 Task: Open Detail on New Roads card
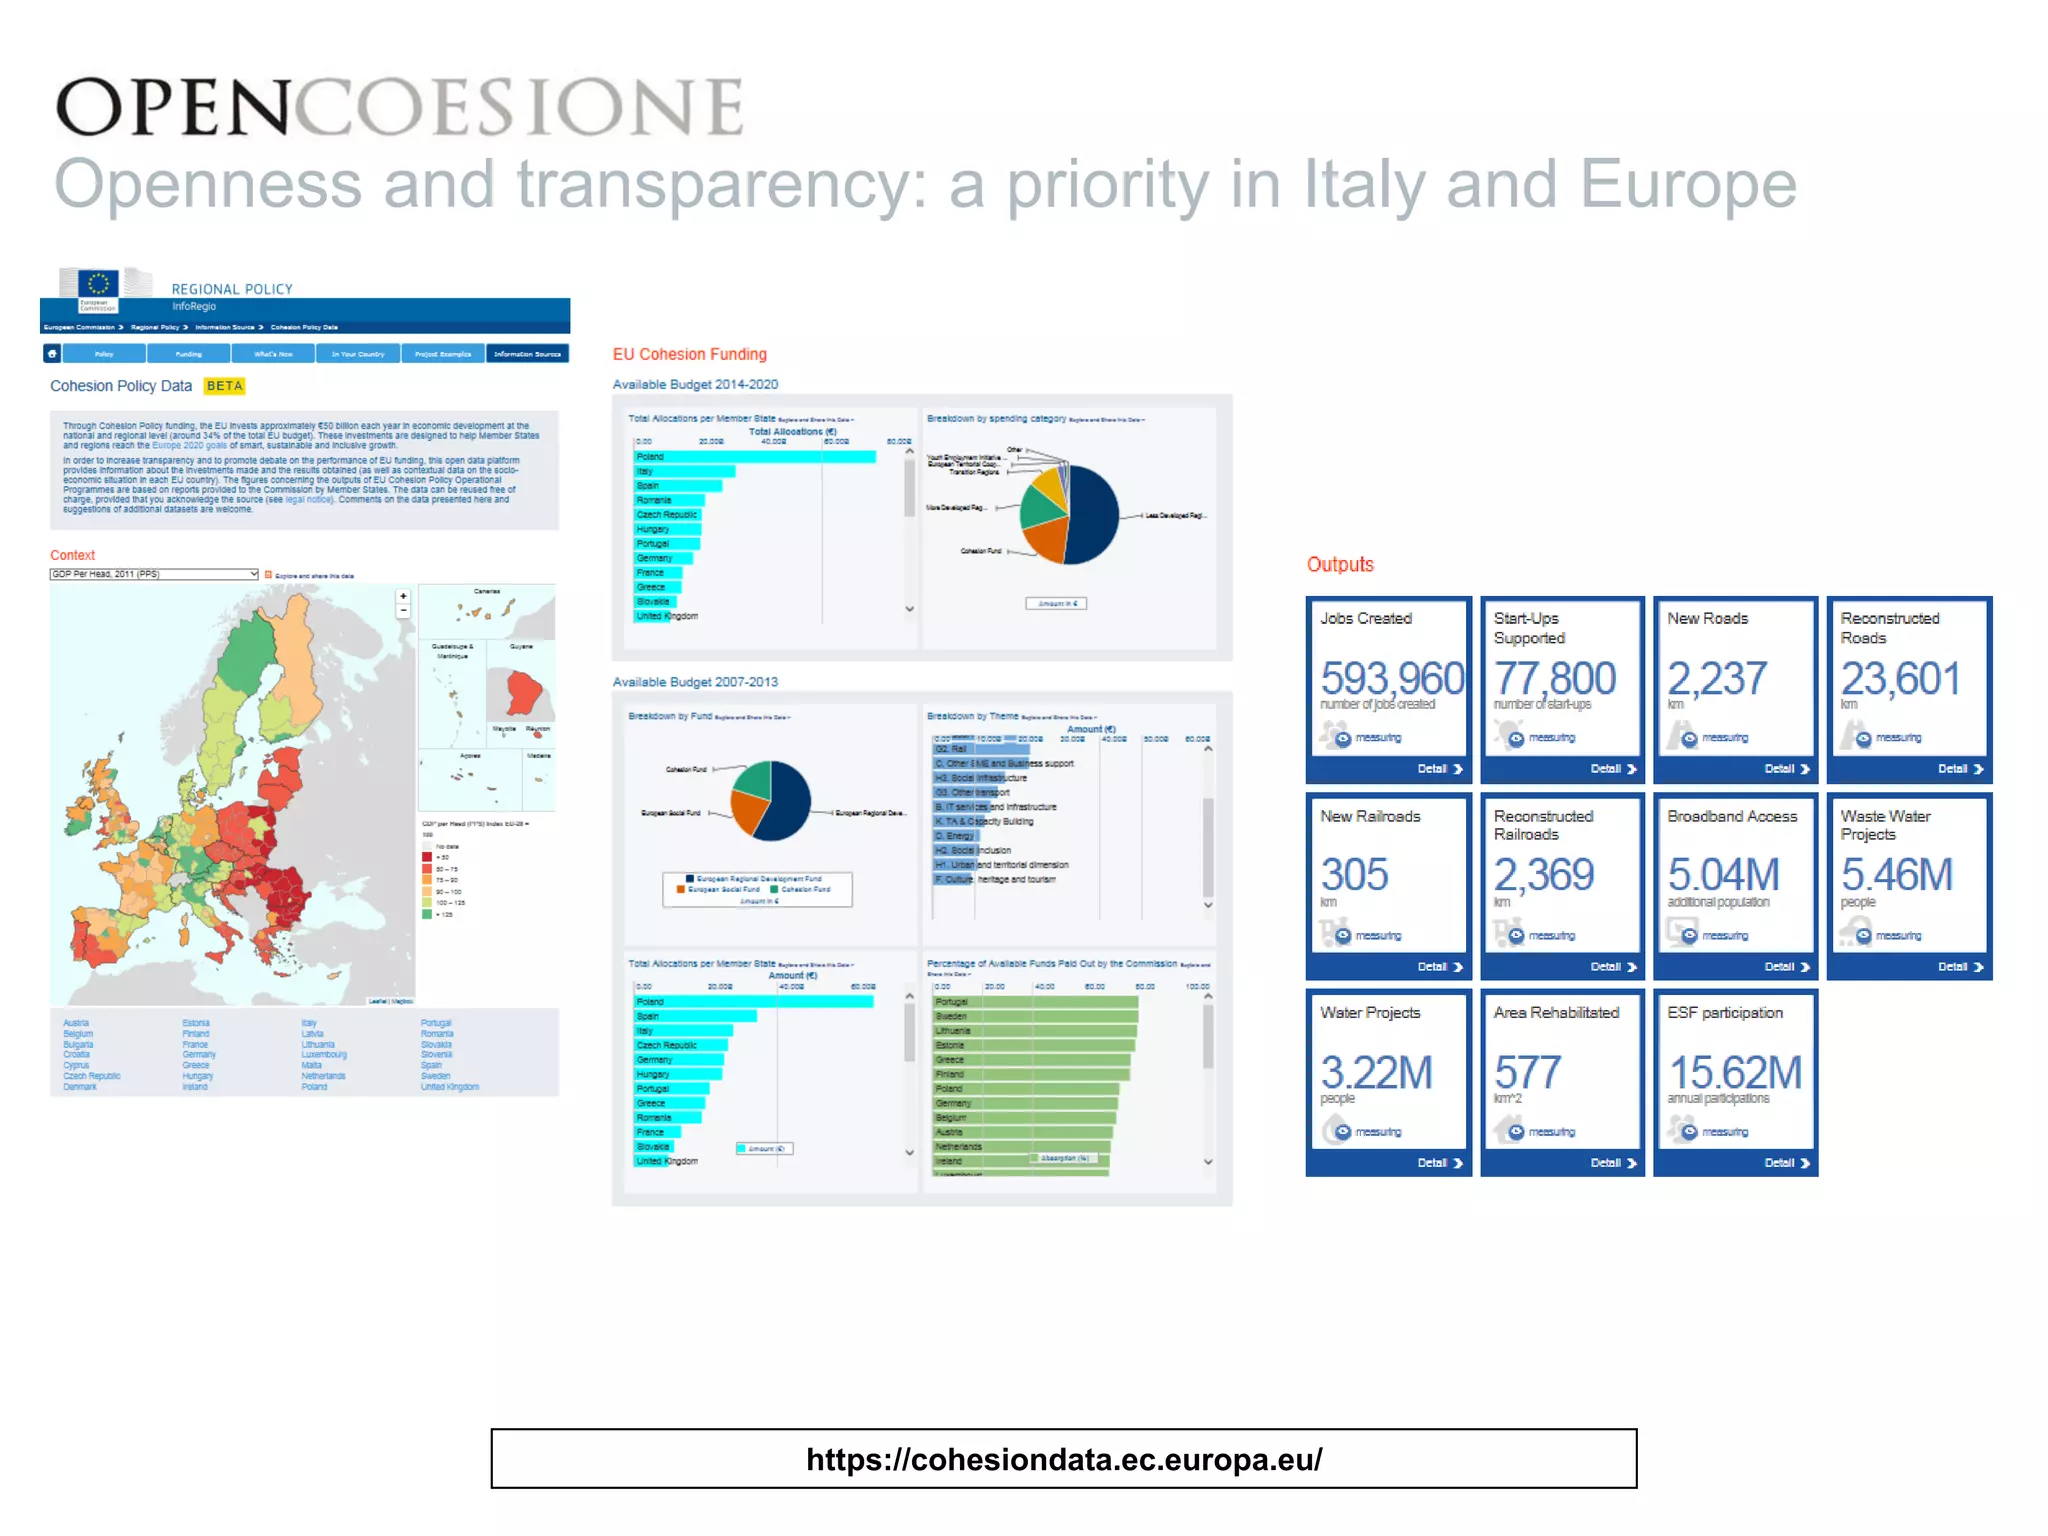click(1787, 769)
